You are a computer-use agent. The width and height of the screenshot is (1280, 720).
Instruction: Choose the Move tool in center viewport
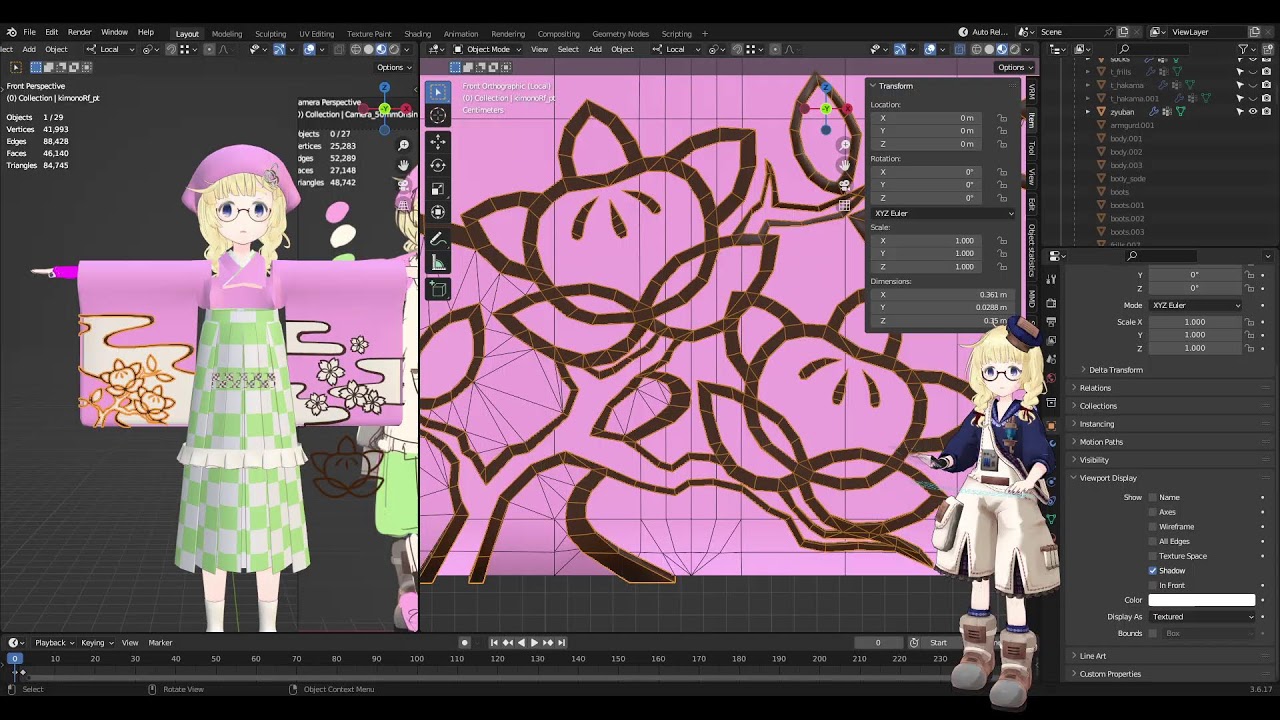click(x=438, y=142)
